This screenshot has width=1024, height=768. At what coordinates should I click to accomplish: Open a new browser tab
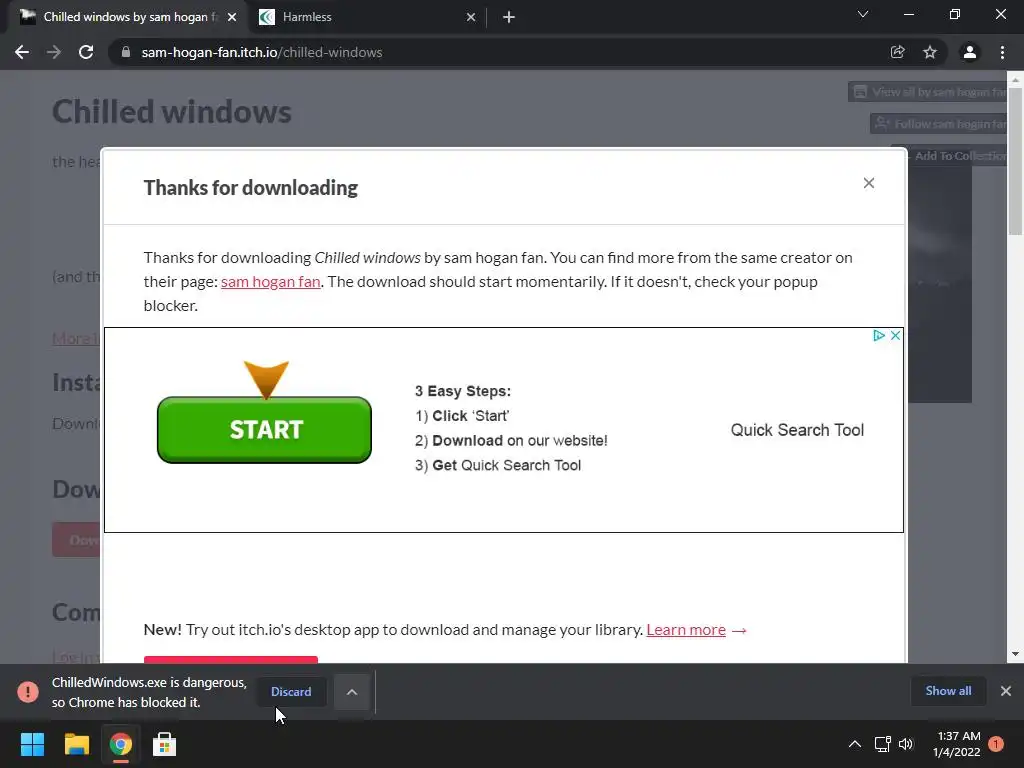tap(509, 17)
